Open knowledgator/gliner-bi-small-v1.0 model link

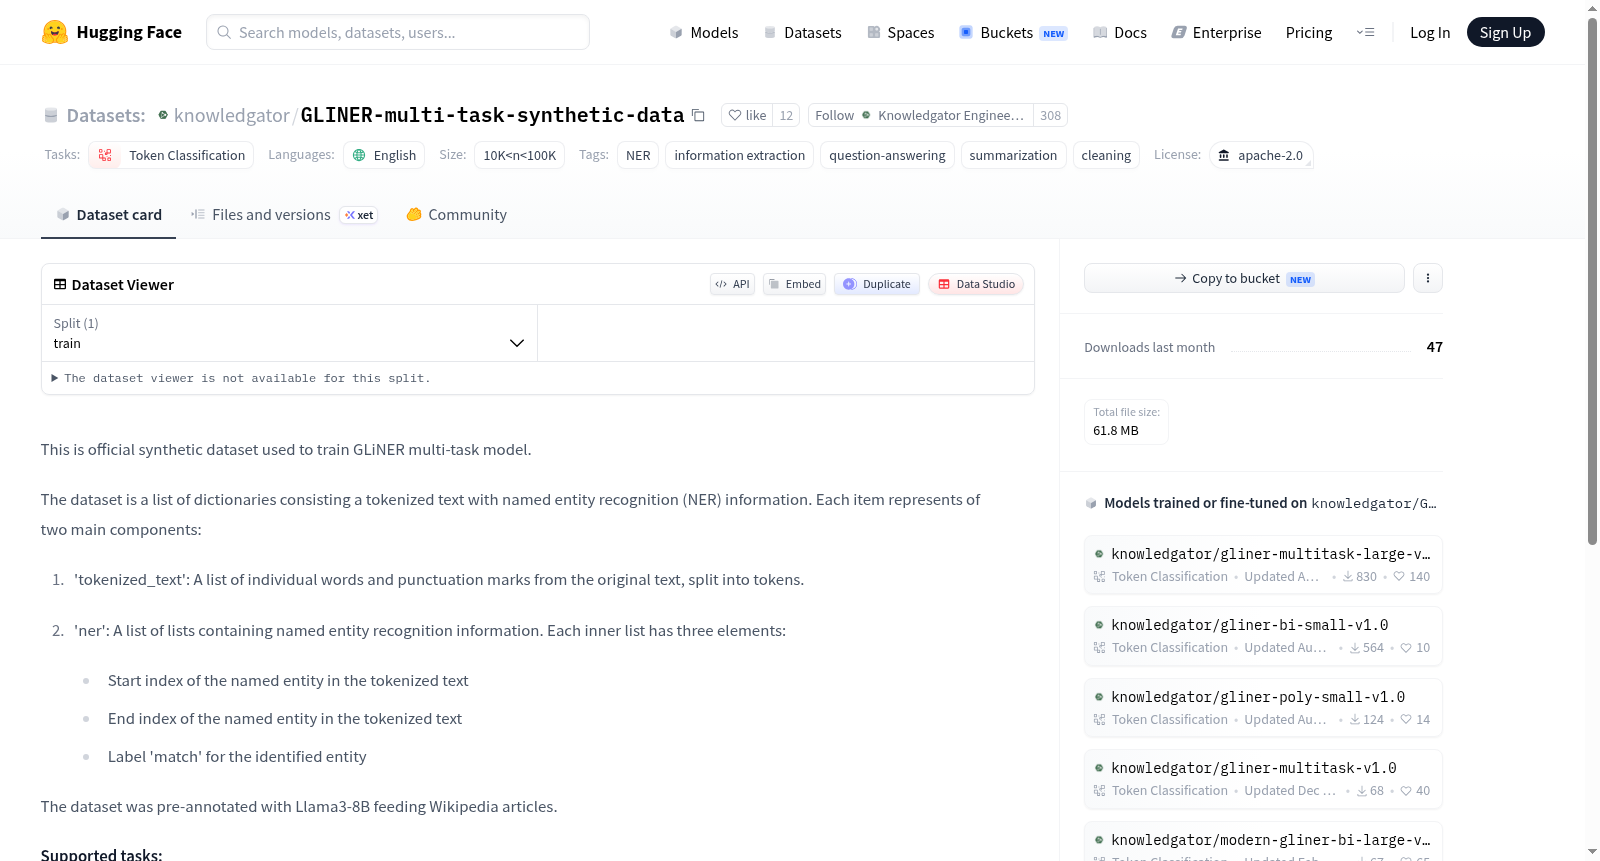point(1249,625)
